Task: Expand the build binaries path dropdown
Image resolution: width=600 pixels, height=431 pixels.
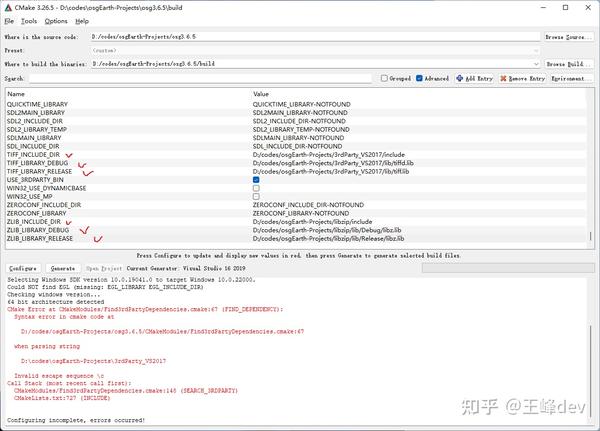Action: (x=536, y=64)
